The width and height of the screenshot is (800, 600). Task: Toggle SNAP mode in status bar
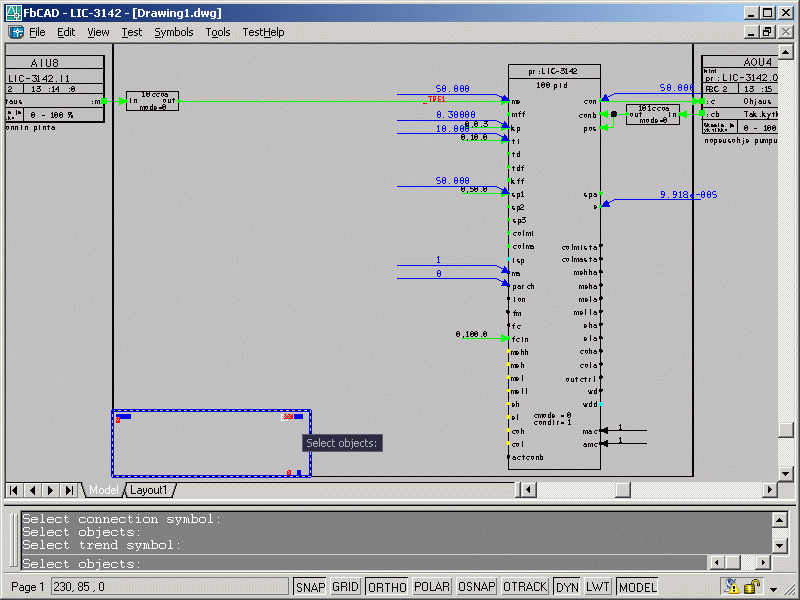(x=310, y=587)
